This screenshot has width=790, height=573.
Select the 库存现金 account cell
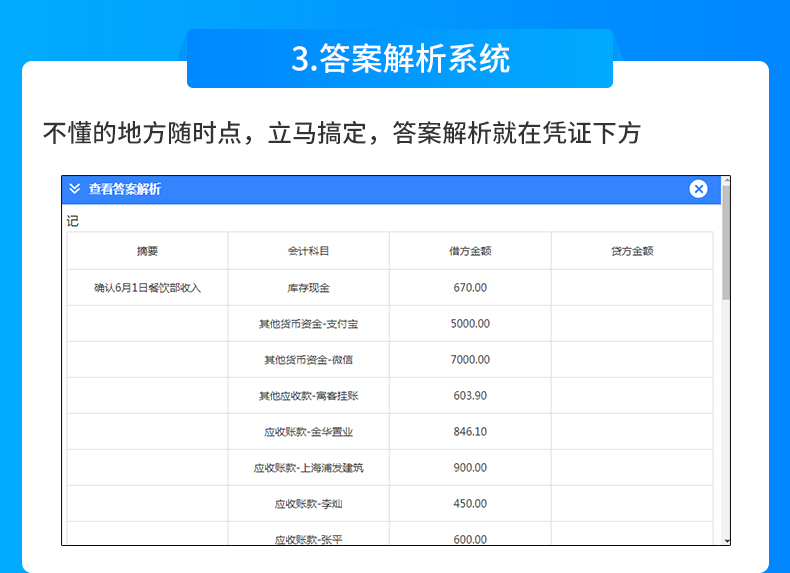pos(308,288)
